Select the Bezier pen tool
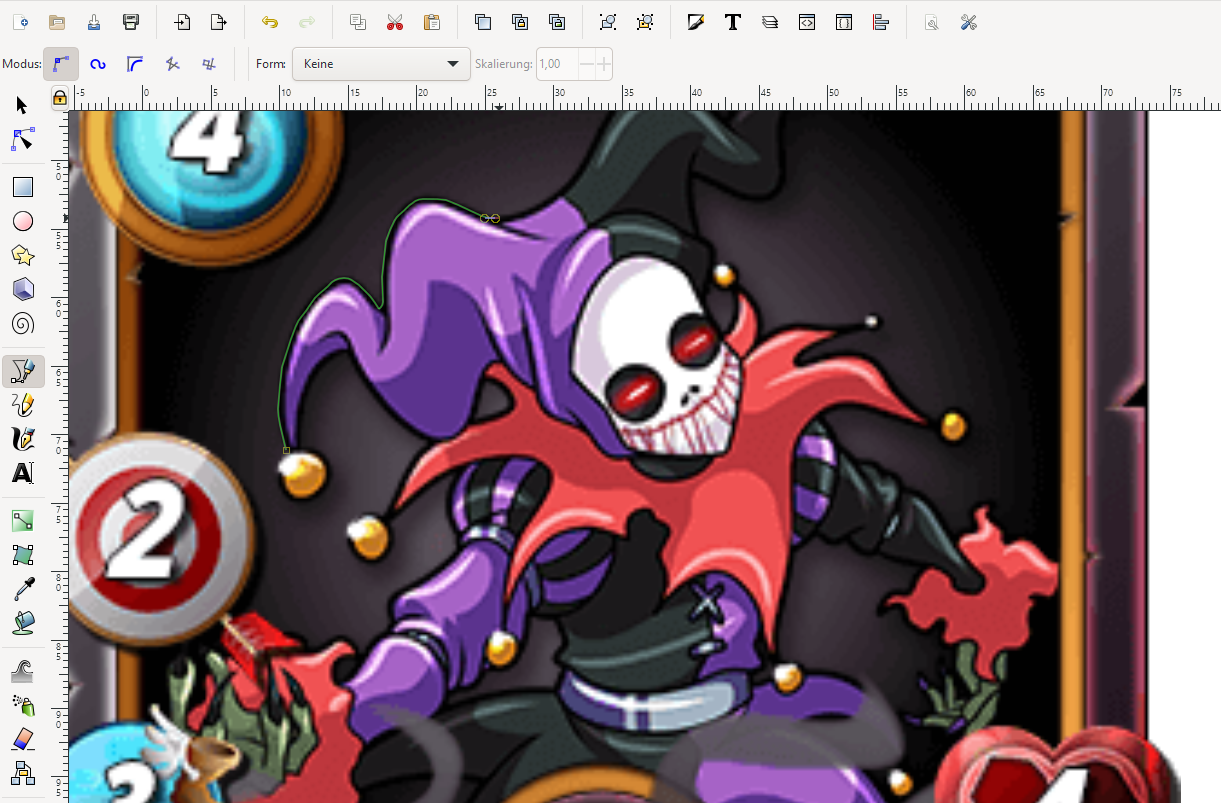This screenshot has height=803, width=1221. [x=23, y=371]
